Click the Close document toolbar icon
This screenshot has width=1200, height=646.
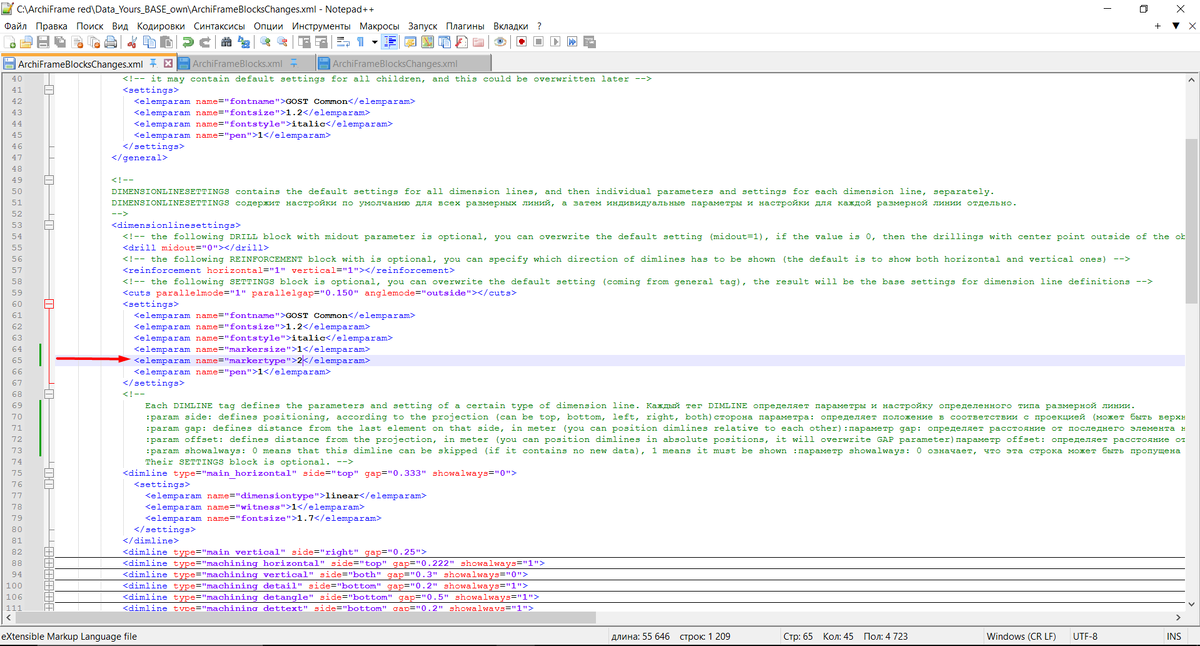[77, 42]
